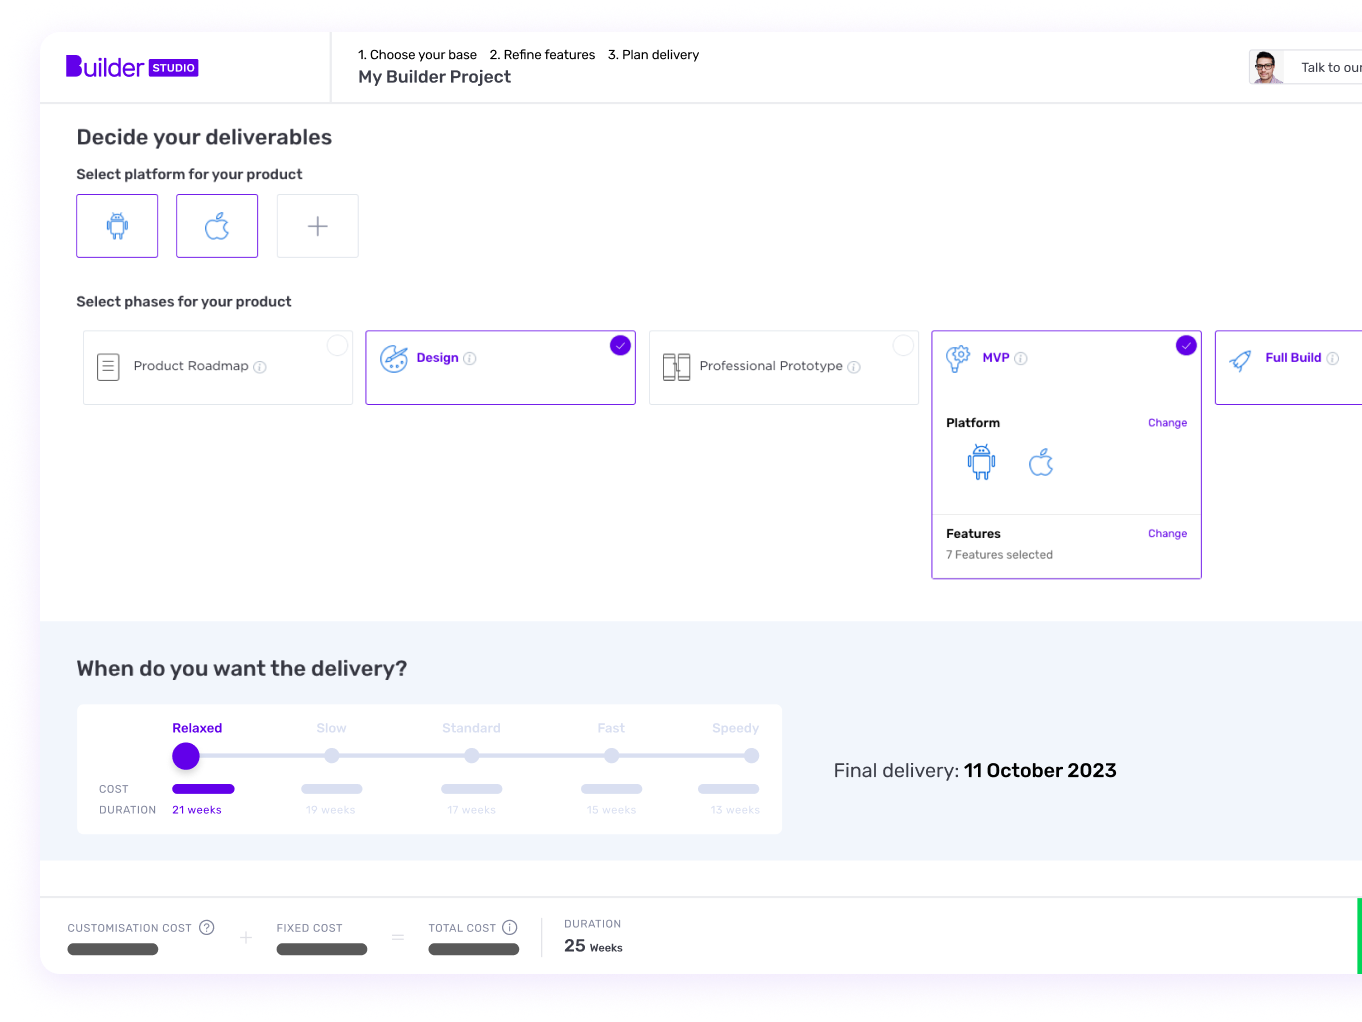Select the Apple platform icon
The image size is (1362, 1022).
[217, 225]
